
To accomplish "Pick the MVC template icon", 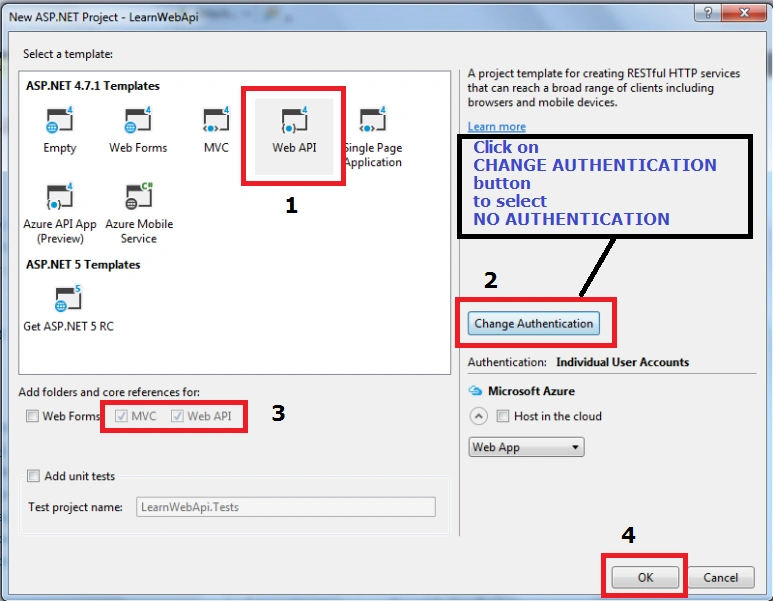I will 216,120.
